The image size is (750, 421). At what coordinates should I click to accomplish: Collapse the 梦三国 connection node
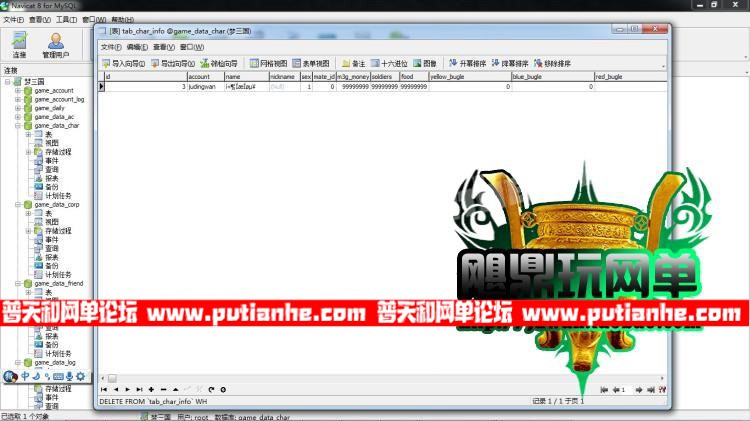pos(8,82)
